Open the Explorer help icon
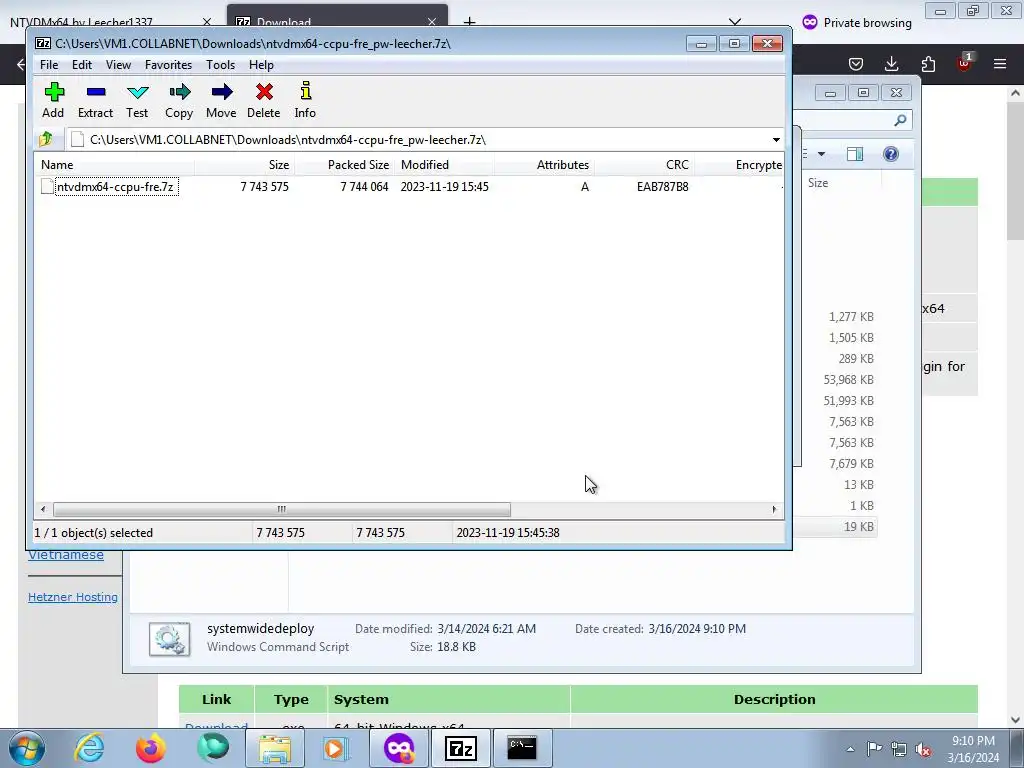 tap(891, 154)
